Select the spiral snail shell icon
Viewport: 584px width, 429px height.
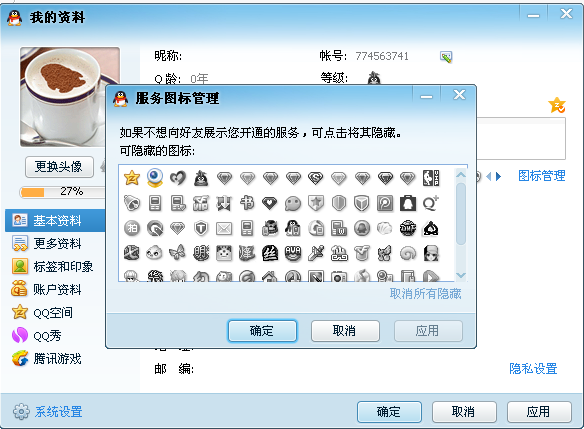[x=408, y=254]
